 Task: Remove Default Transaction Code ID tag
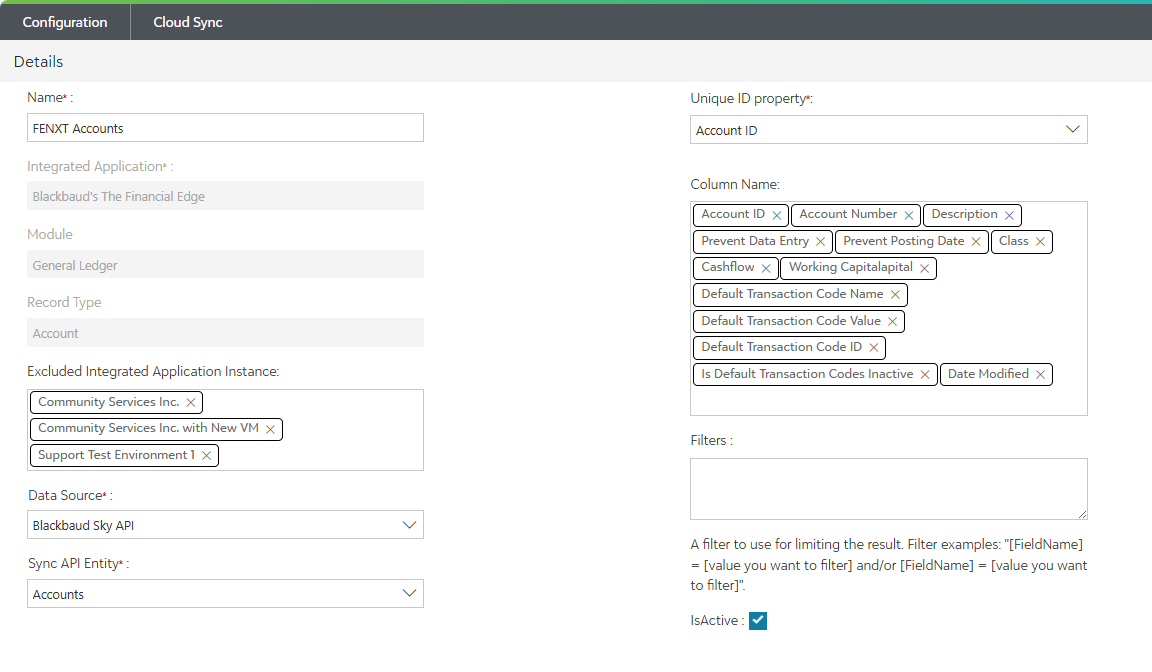coord(874,347)
